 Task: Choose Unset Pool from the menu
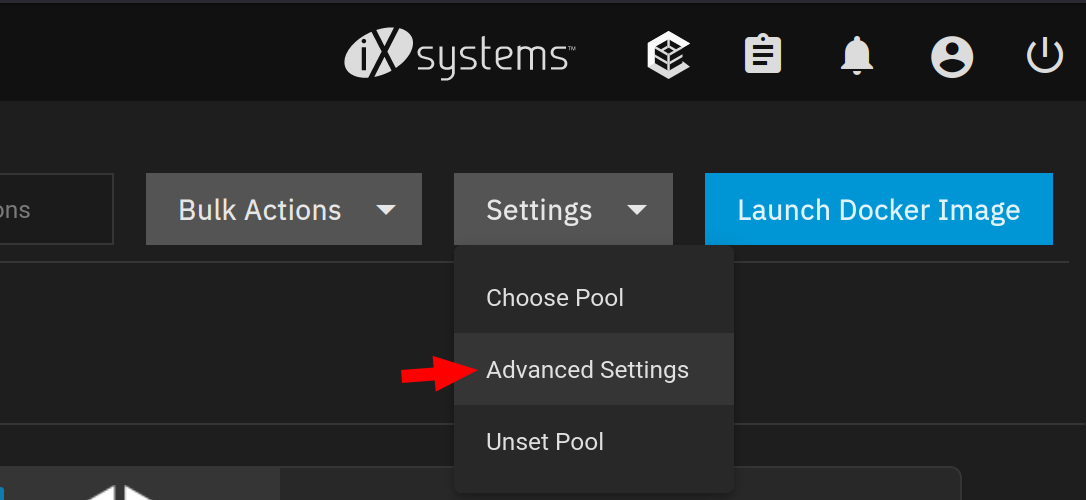(x=594, y=442)
